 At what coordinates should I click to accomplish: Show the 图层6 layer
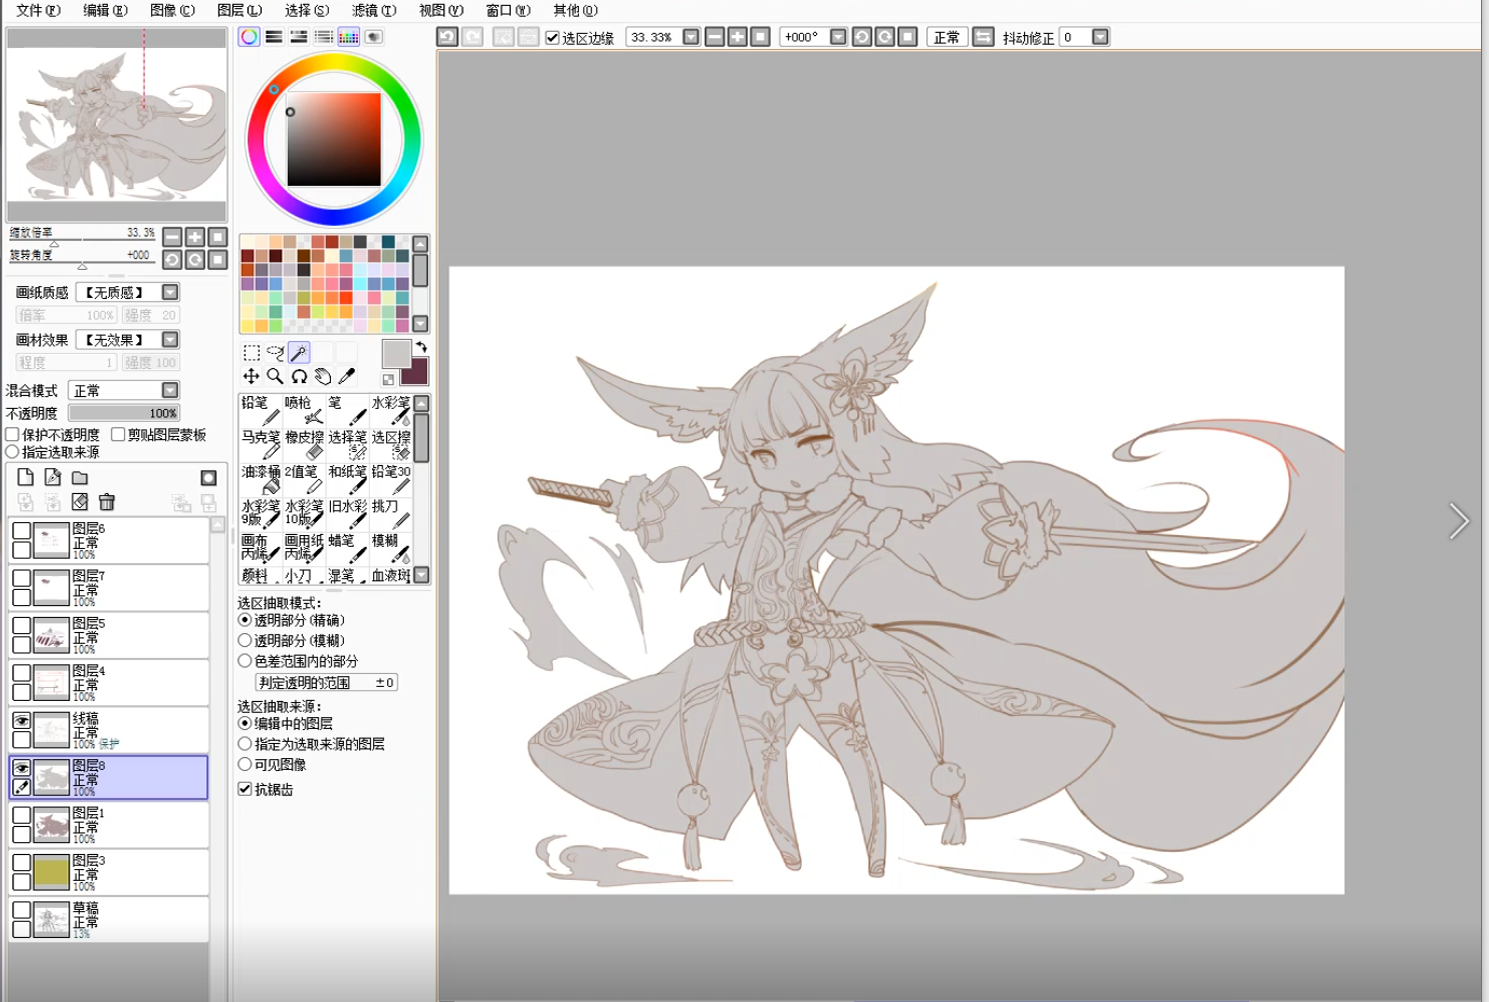[21, 530]
